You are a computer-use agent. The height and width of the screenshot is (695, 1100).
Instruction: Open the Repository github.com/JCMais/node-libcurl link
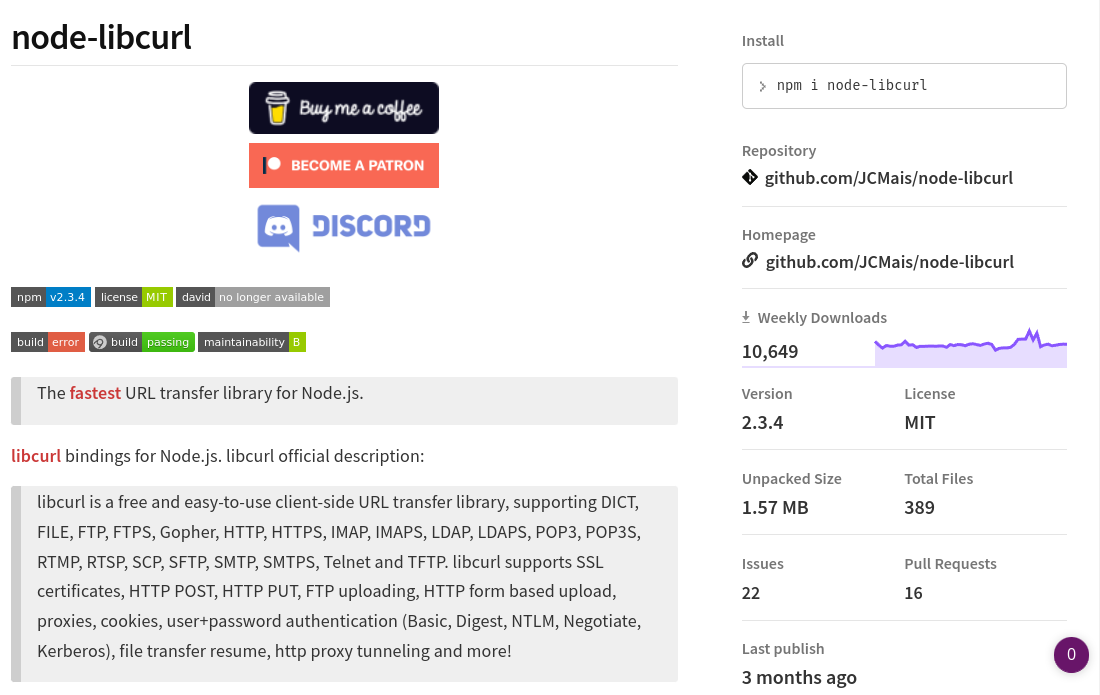click(888, 178)
